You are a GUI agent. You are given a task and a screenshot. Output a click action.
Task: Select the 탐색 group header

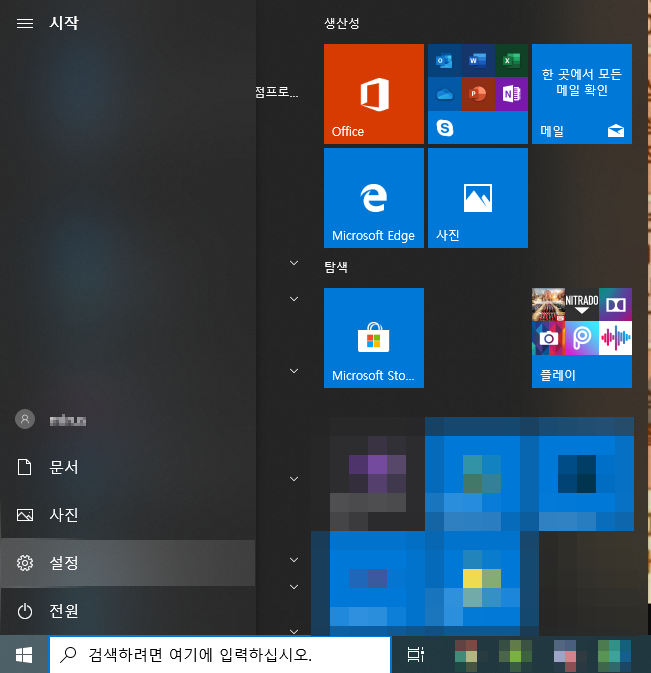point(336,267)
